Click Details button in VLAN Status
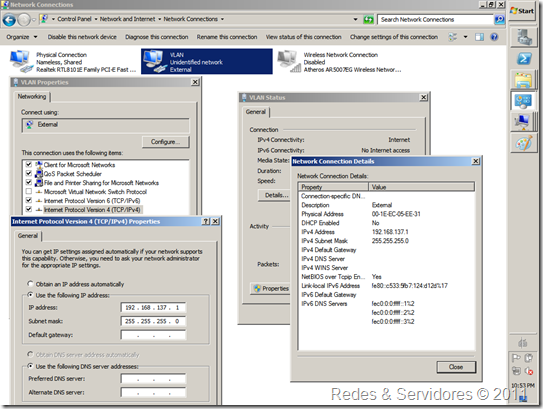543x409 pixels. point(274,195)
